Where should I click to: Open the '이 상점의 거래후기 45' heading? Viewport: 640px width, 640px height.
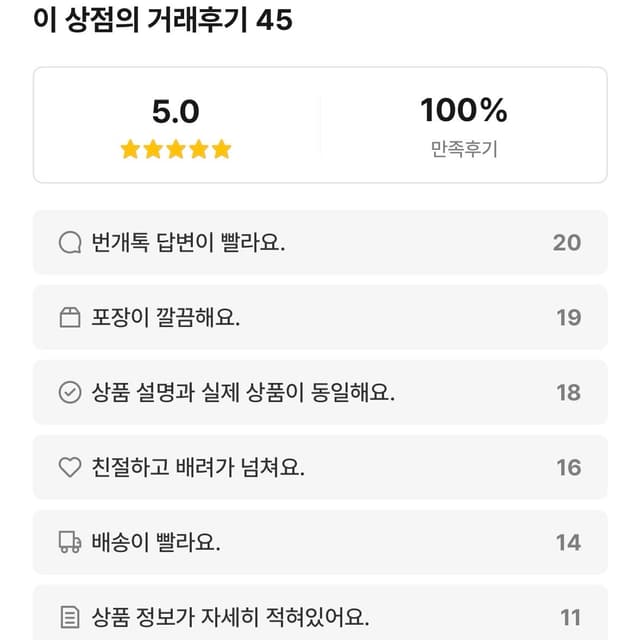(163, 19)
